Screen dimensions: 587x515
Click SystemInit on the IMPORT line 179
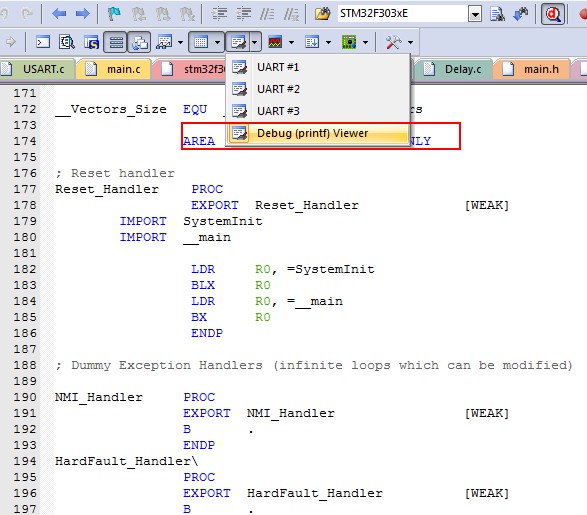[x=223, y=221]
